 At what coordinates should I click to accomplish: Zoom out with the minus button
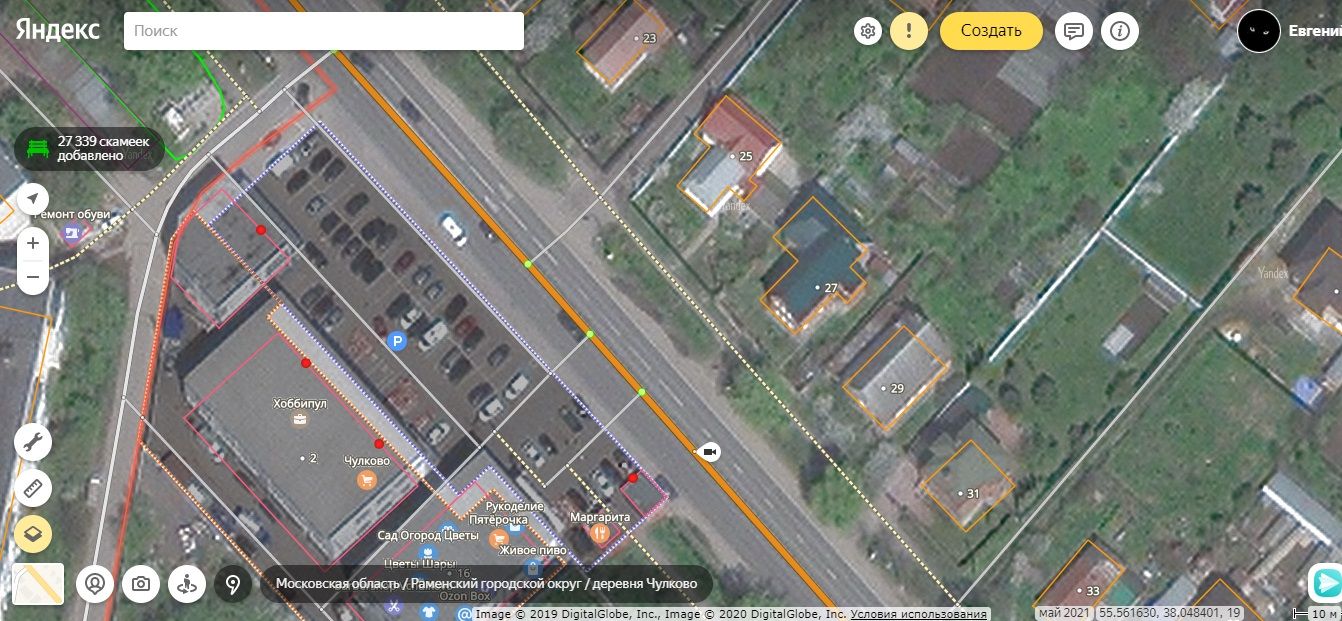tap(33, 277)
